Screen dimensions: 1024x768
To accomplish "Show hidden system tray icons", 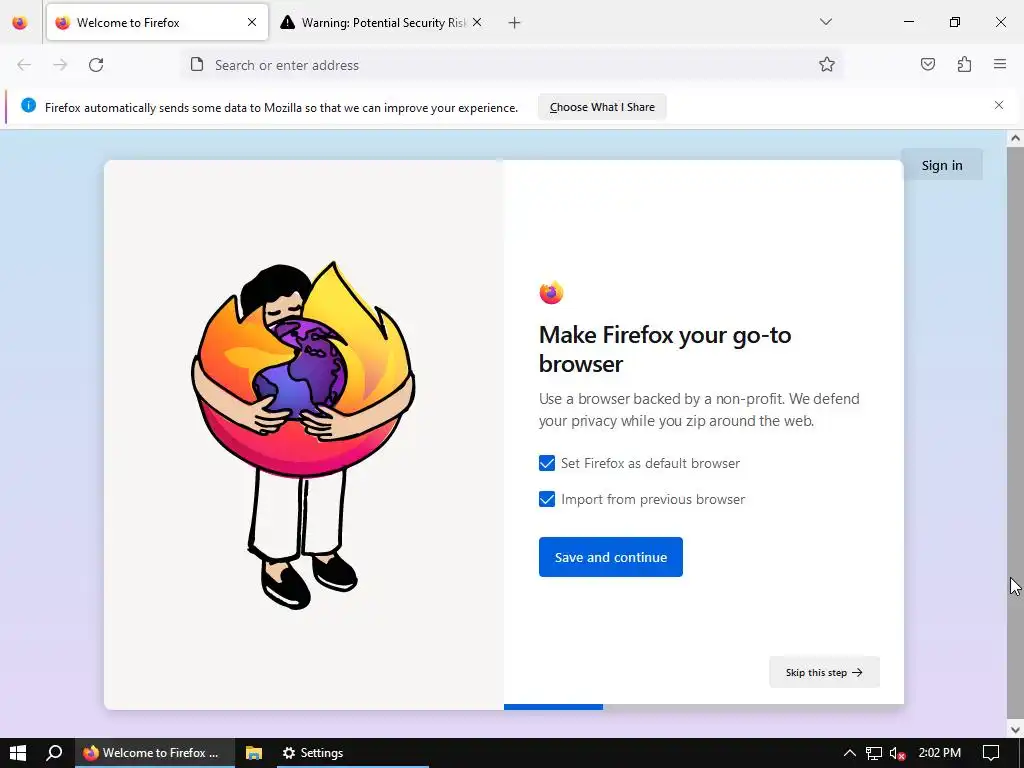I will point(849,753).
